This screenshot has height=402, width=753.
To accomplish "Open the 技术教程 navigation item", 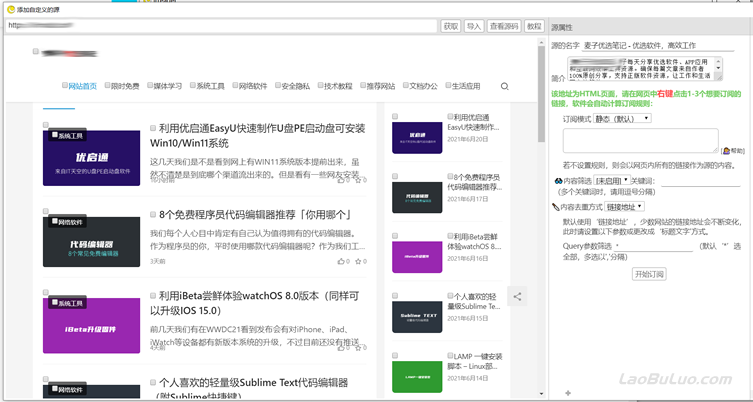I will (338, 86).
